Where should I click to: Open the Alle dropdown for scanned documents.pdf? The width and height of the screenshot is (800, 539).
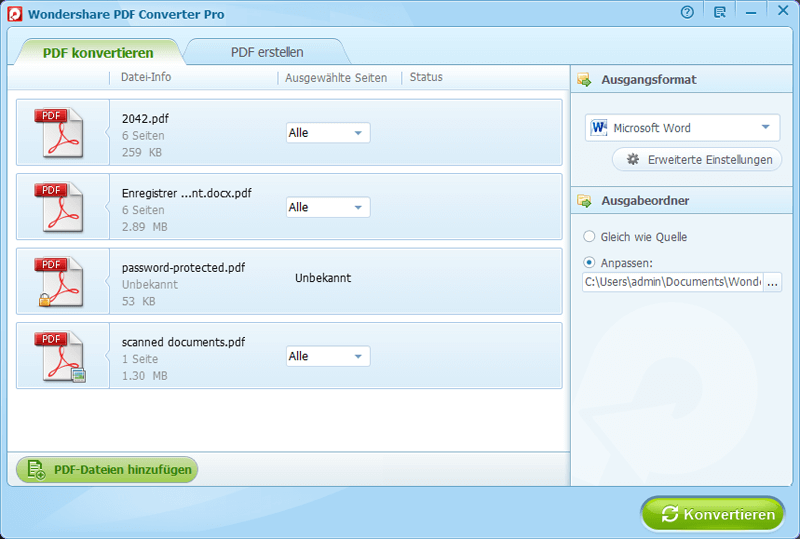pos(328,356)
